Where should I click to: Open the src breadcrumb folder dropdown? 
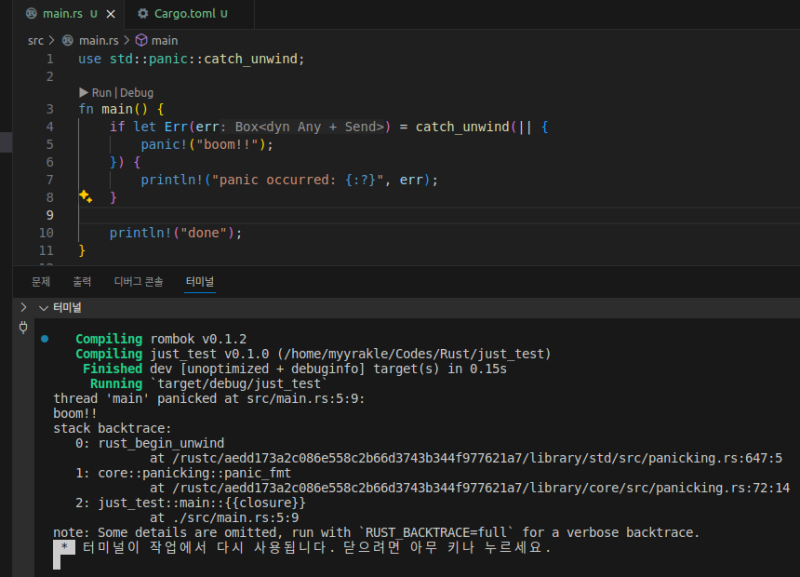pos(36,40)
